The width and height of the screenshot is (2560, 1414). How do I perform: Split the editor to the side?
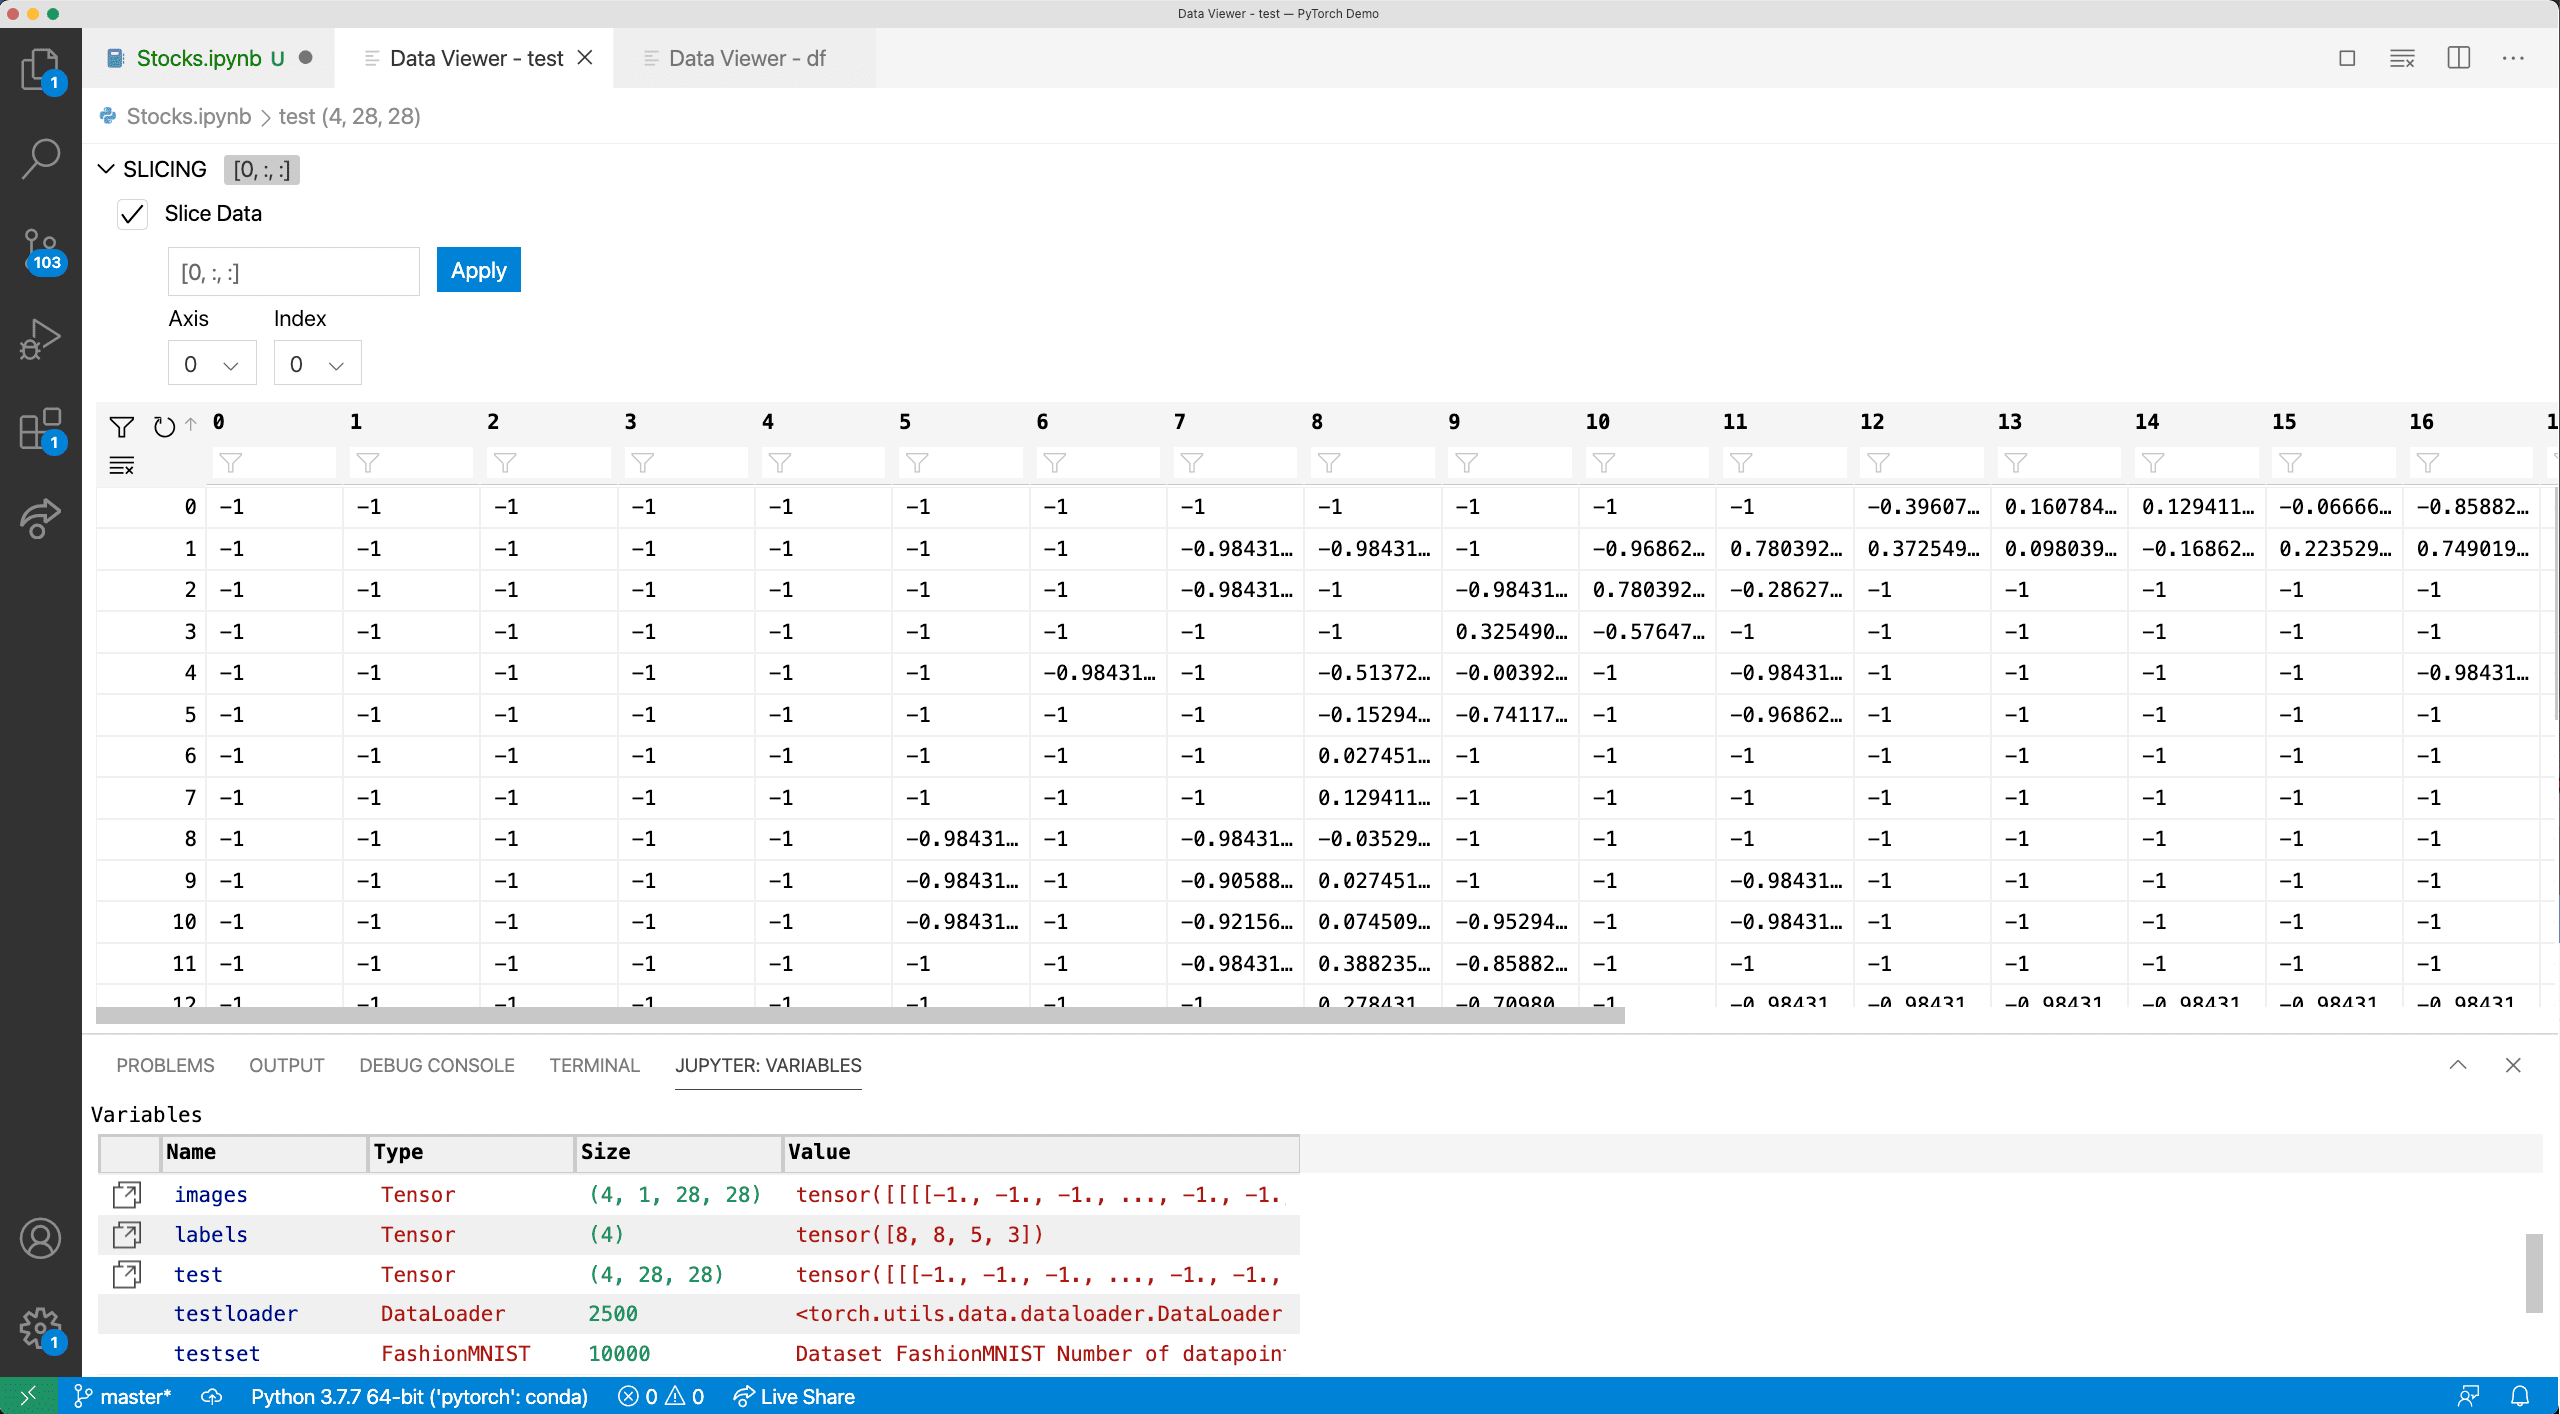pos(2458,57)
